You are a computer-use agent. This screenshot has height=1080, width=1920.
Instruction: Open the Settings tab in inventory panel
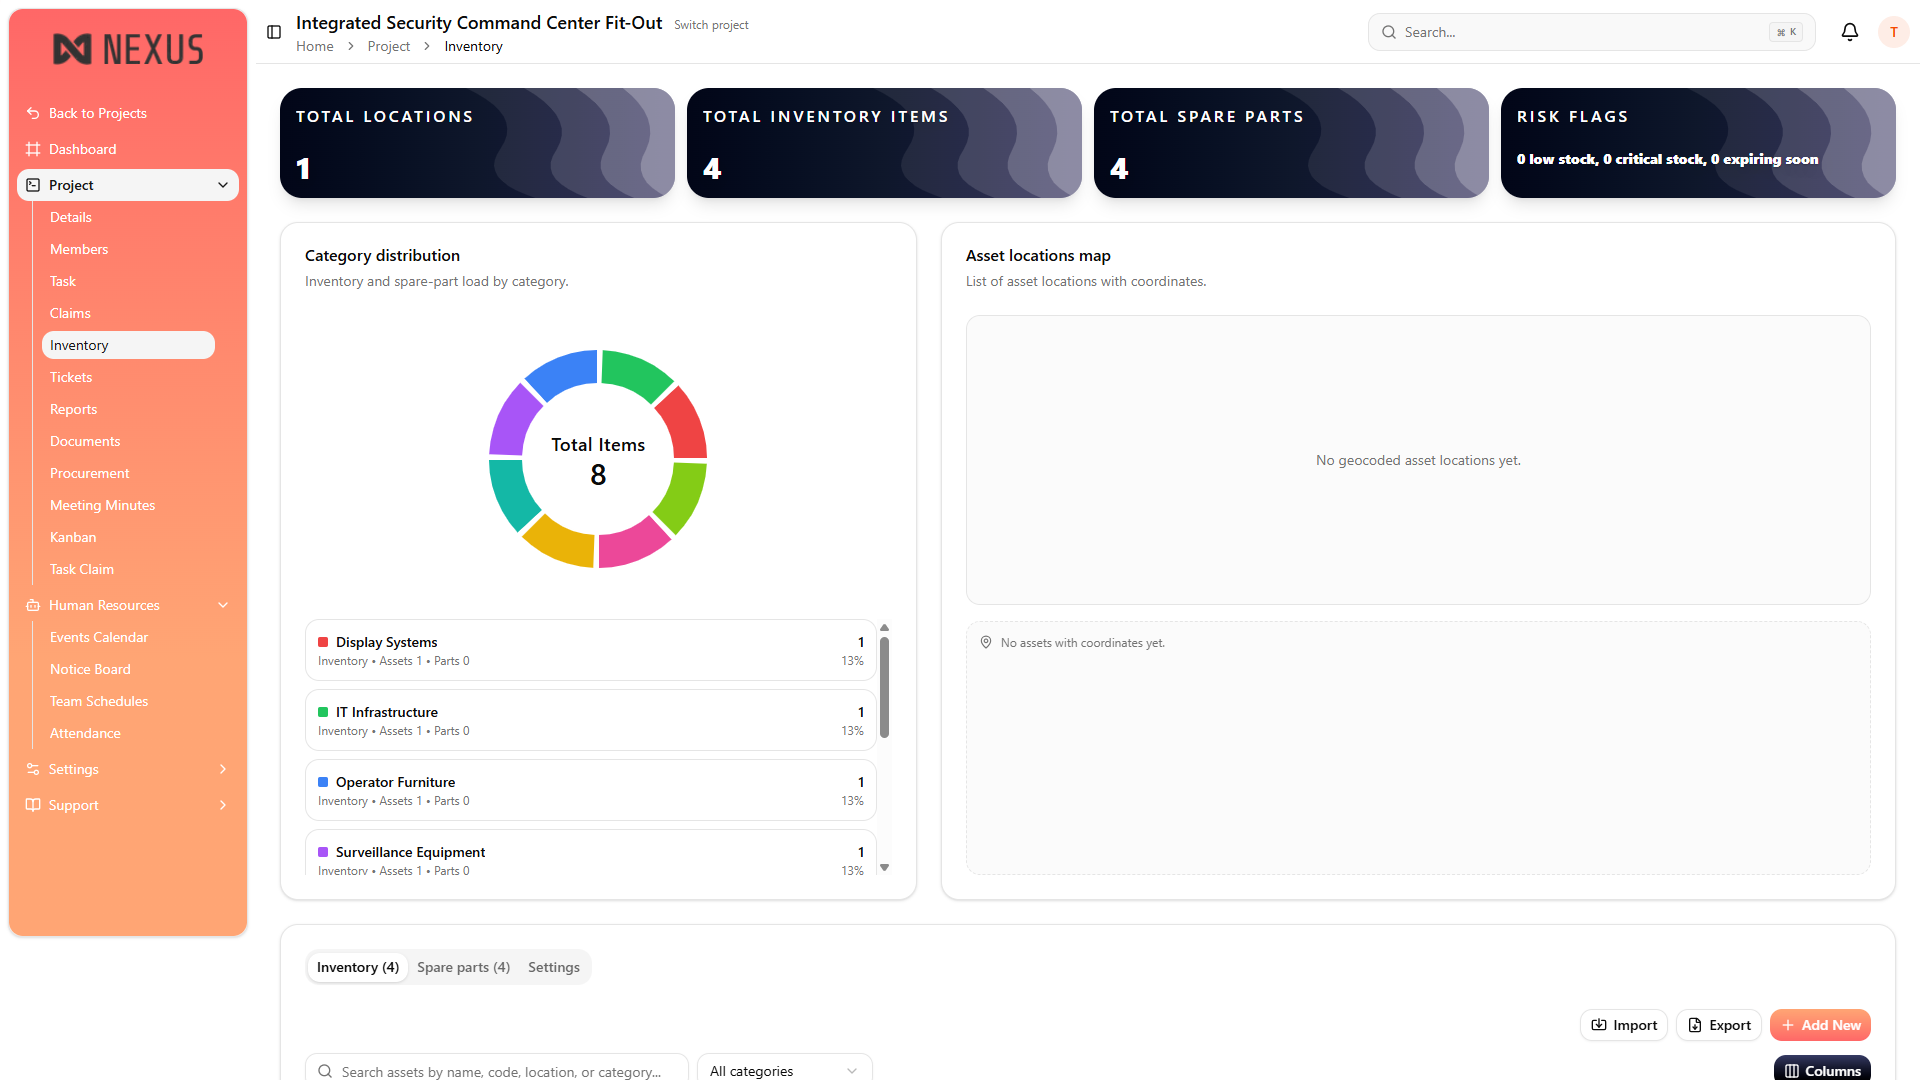point(554,967)
